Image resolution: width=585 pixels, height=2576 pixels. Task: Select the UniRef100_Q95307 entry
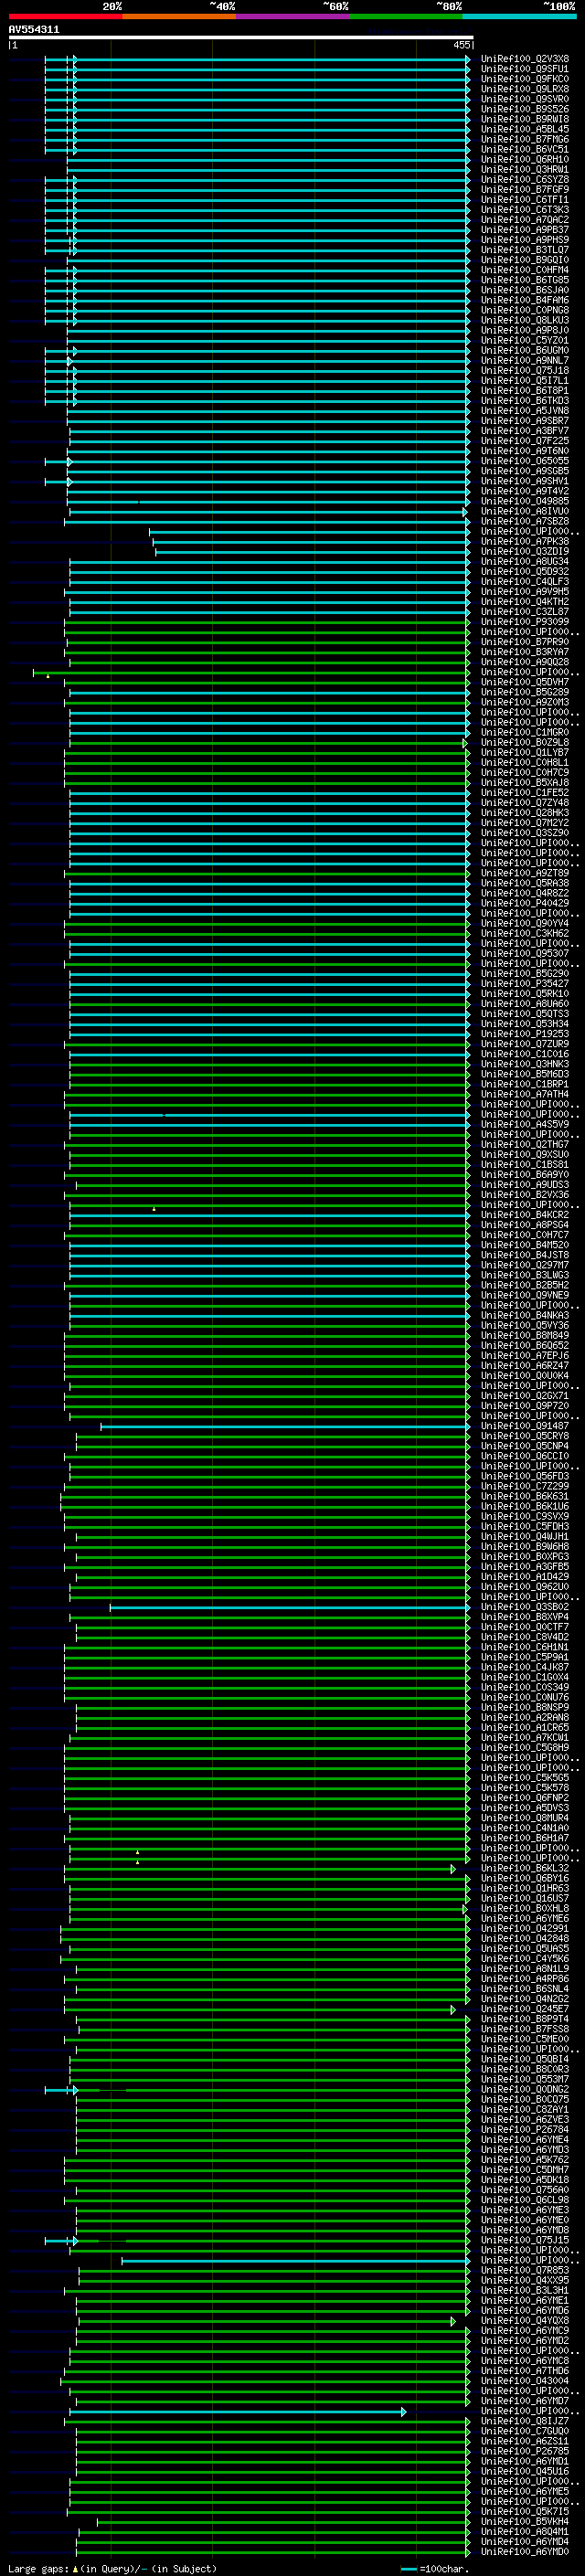(x=525, y=954)
